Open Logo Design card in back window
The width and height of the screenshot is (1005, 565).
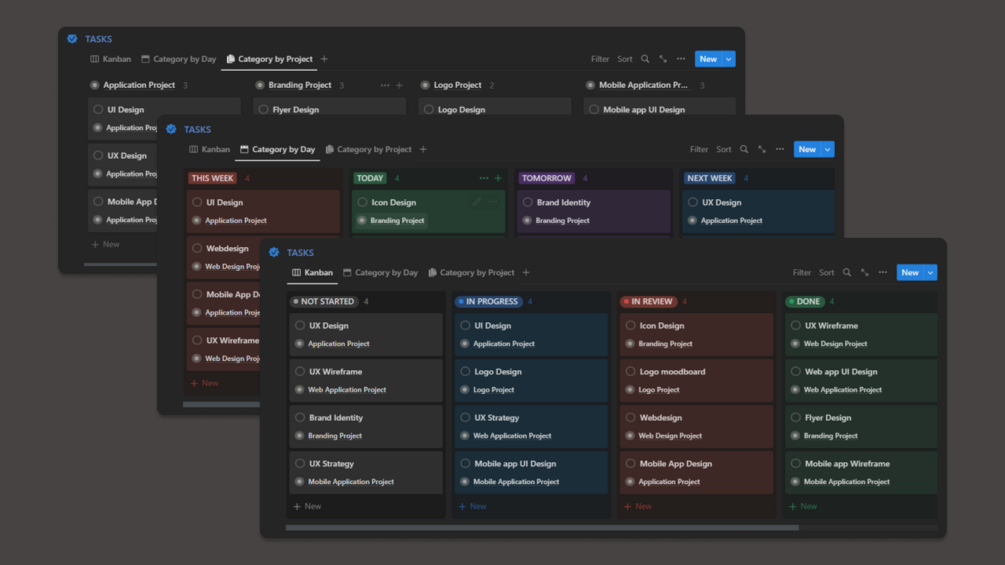click(495, 107)
